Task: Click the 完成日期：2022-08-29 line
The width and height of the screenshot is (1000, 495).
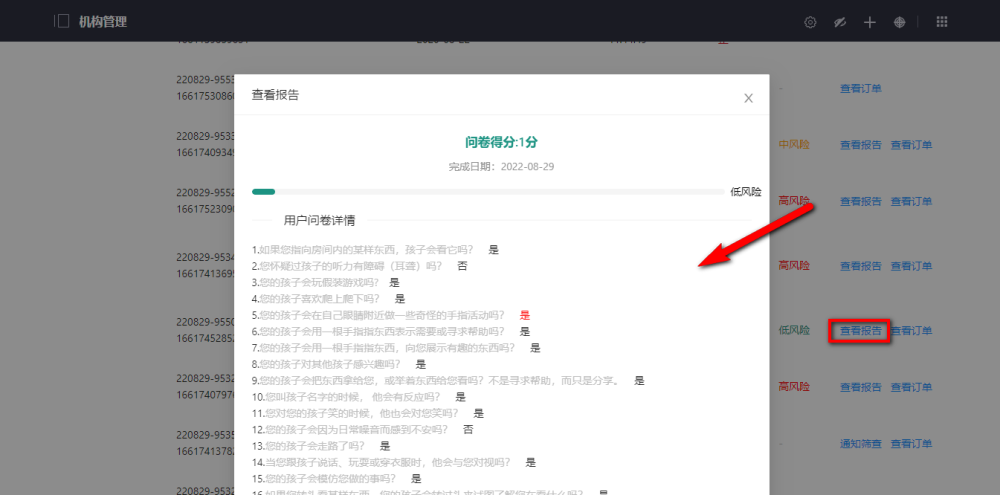Action: coord(501,166)
